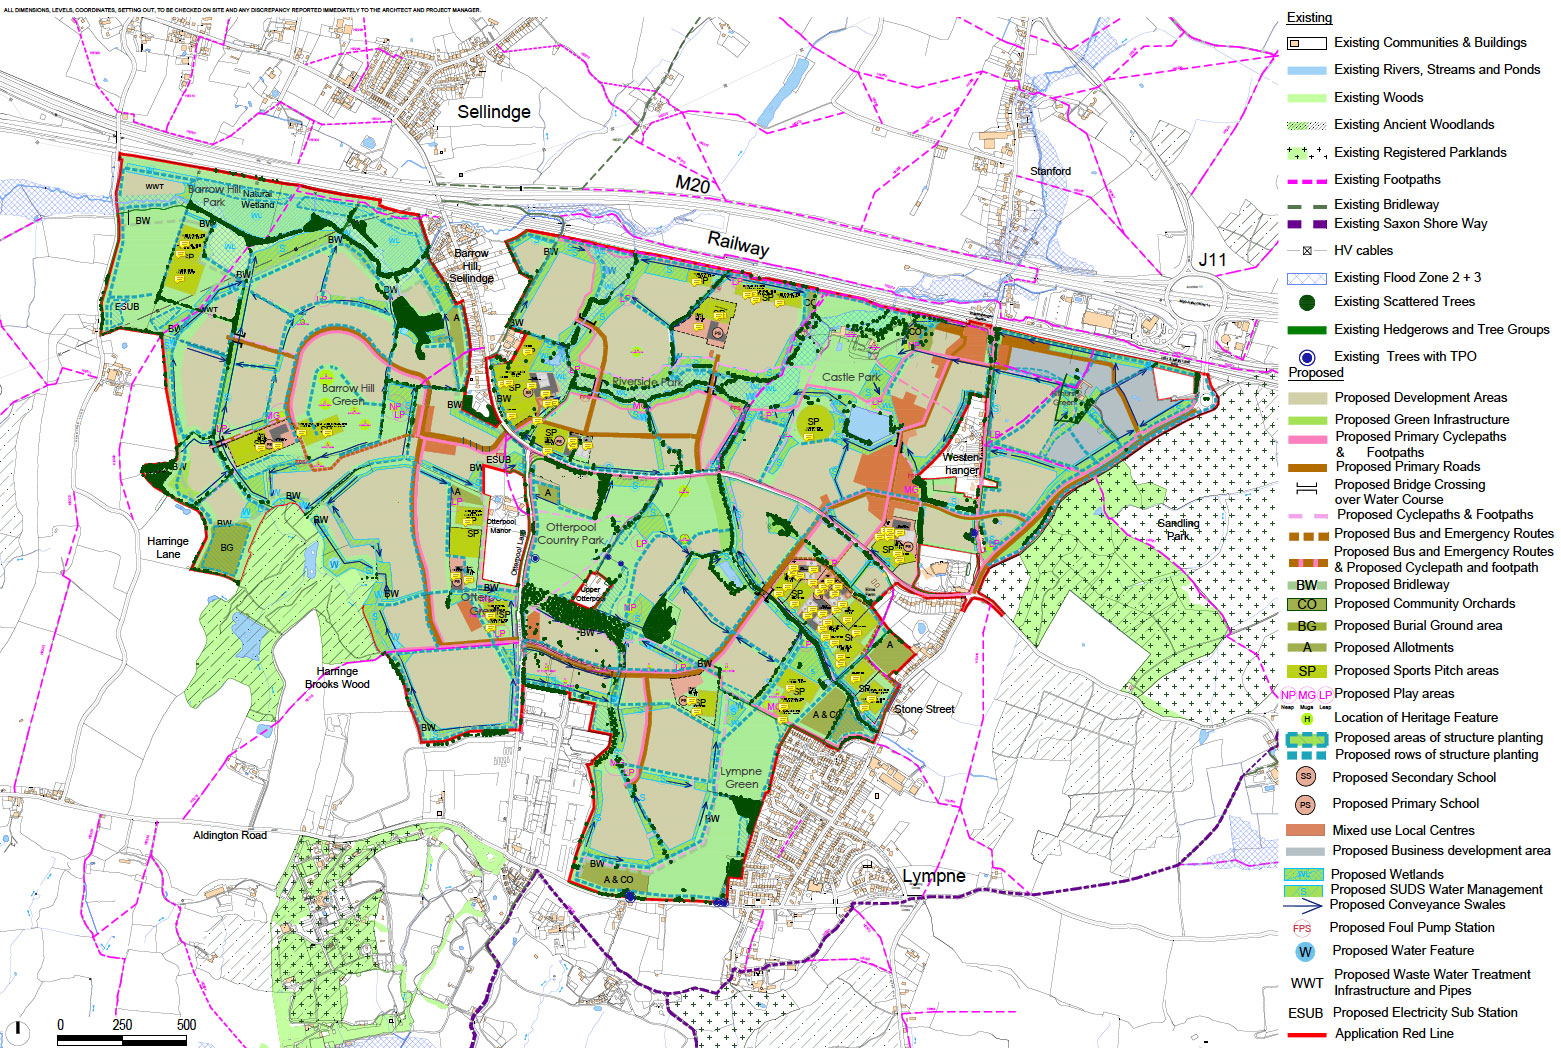Click the 'Riverside Park' map label
This screenshot has height=1048, width=1561.
coord(648,382)
